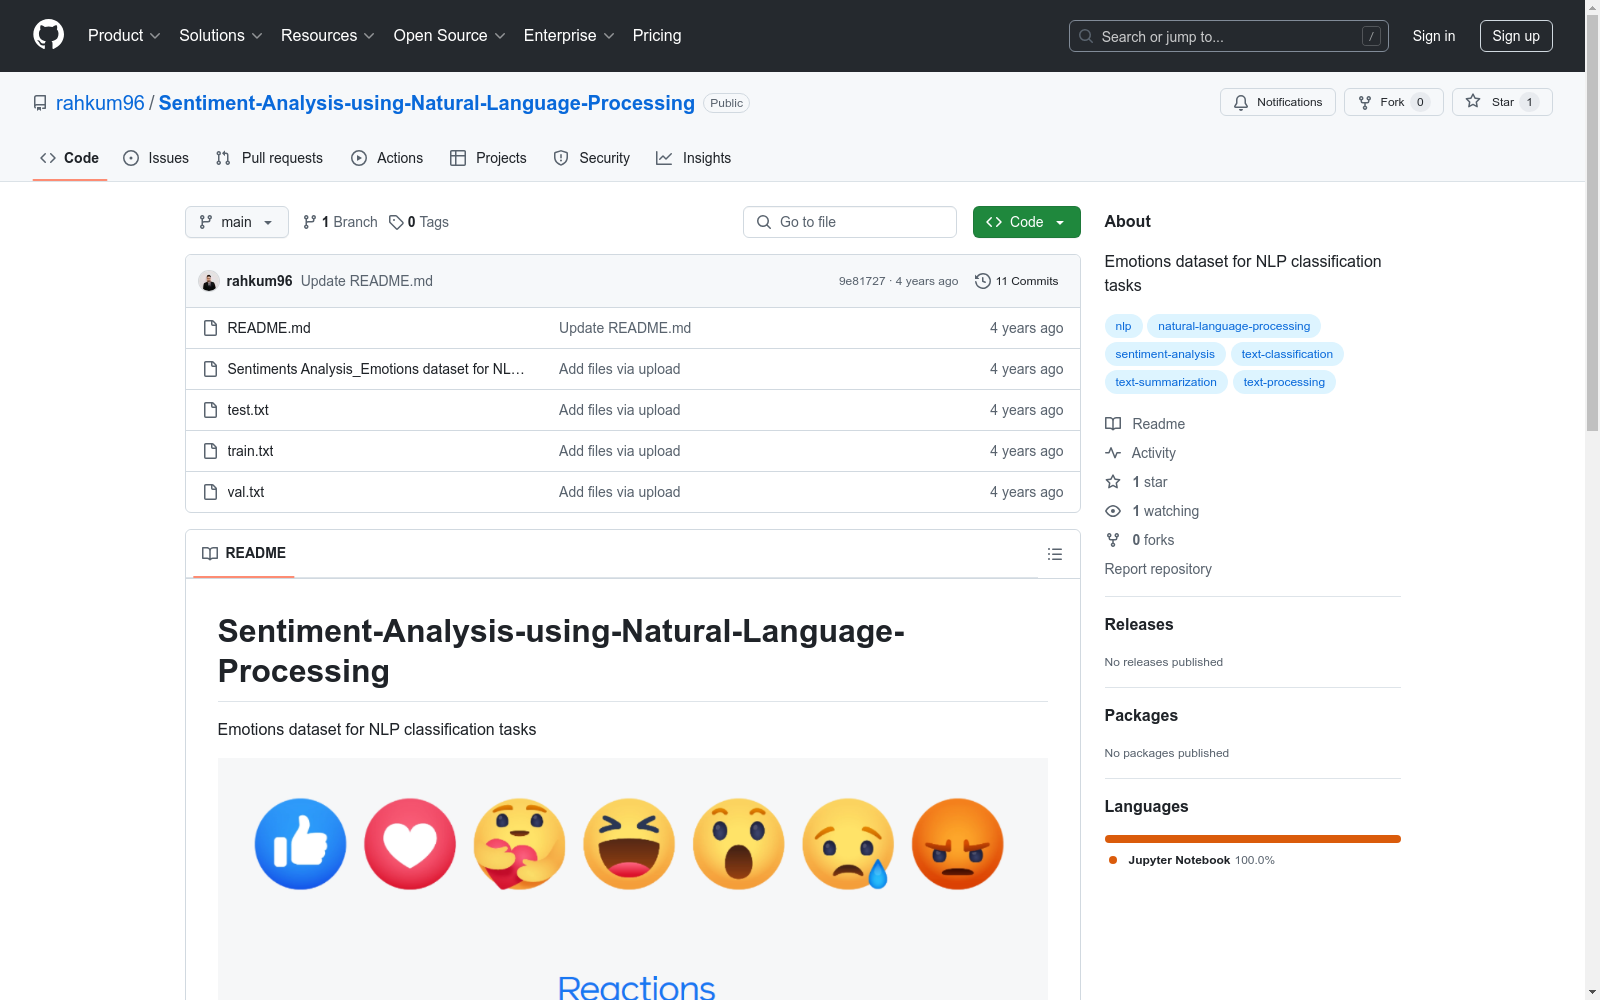This screenshot has height=1000, width=1600.
Task: Click the text-classification topic tag
Action: (1287, 354)
